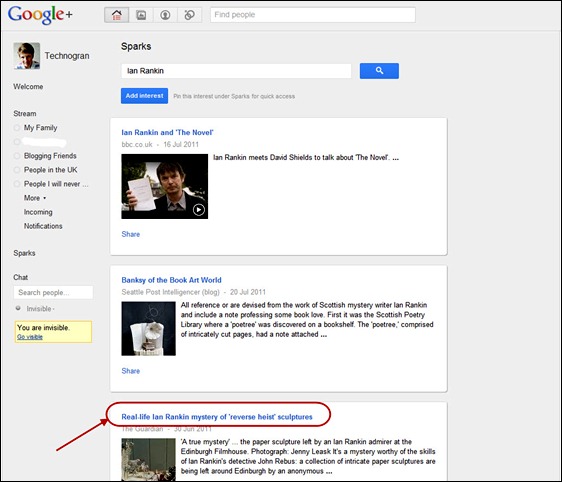The height and width of the screenshot is (482, 562).
Task: Click Technogran profile photo
Action: (27, 56)
